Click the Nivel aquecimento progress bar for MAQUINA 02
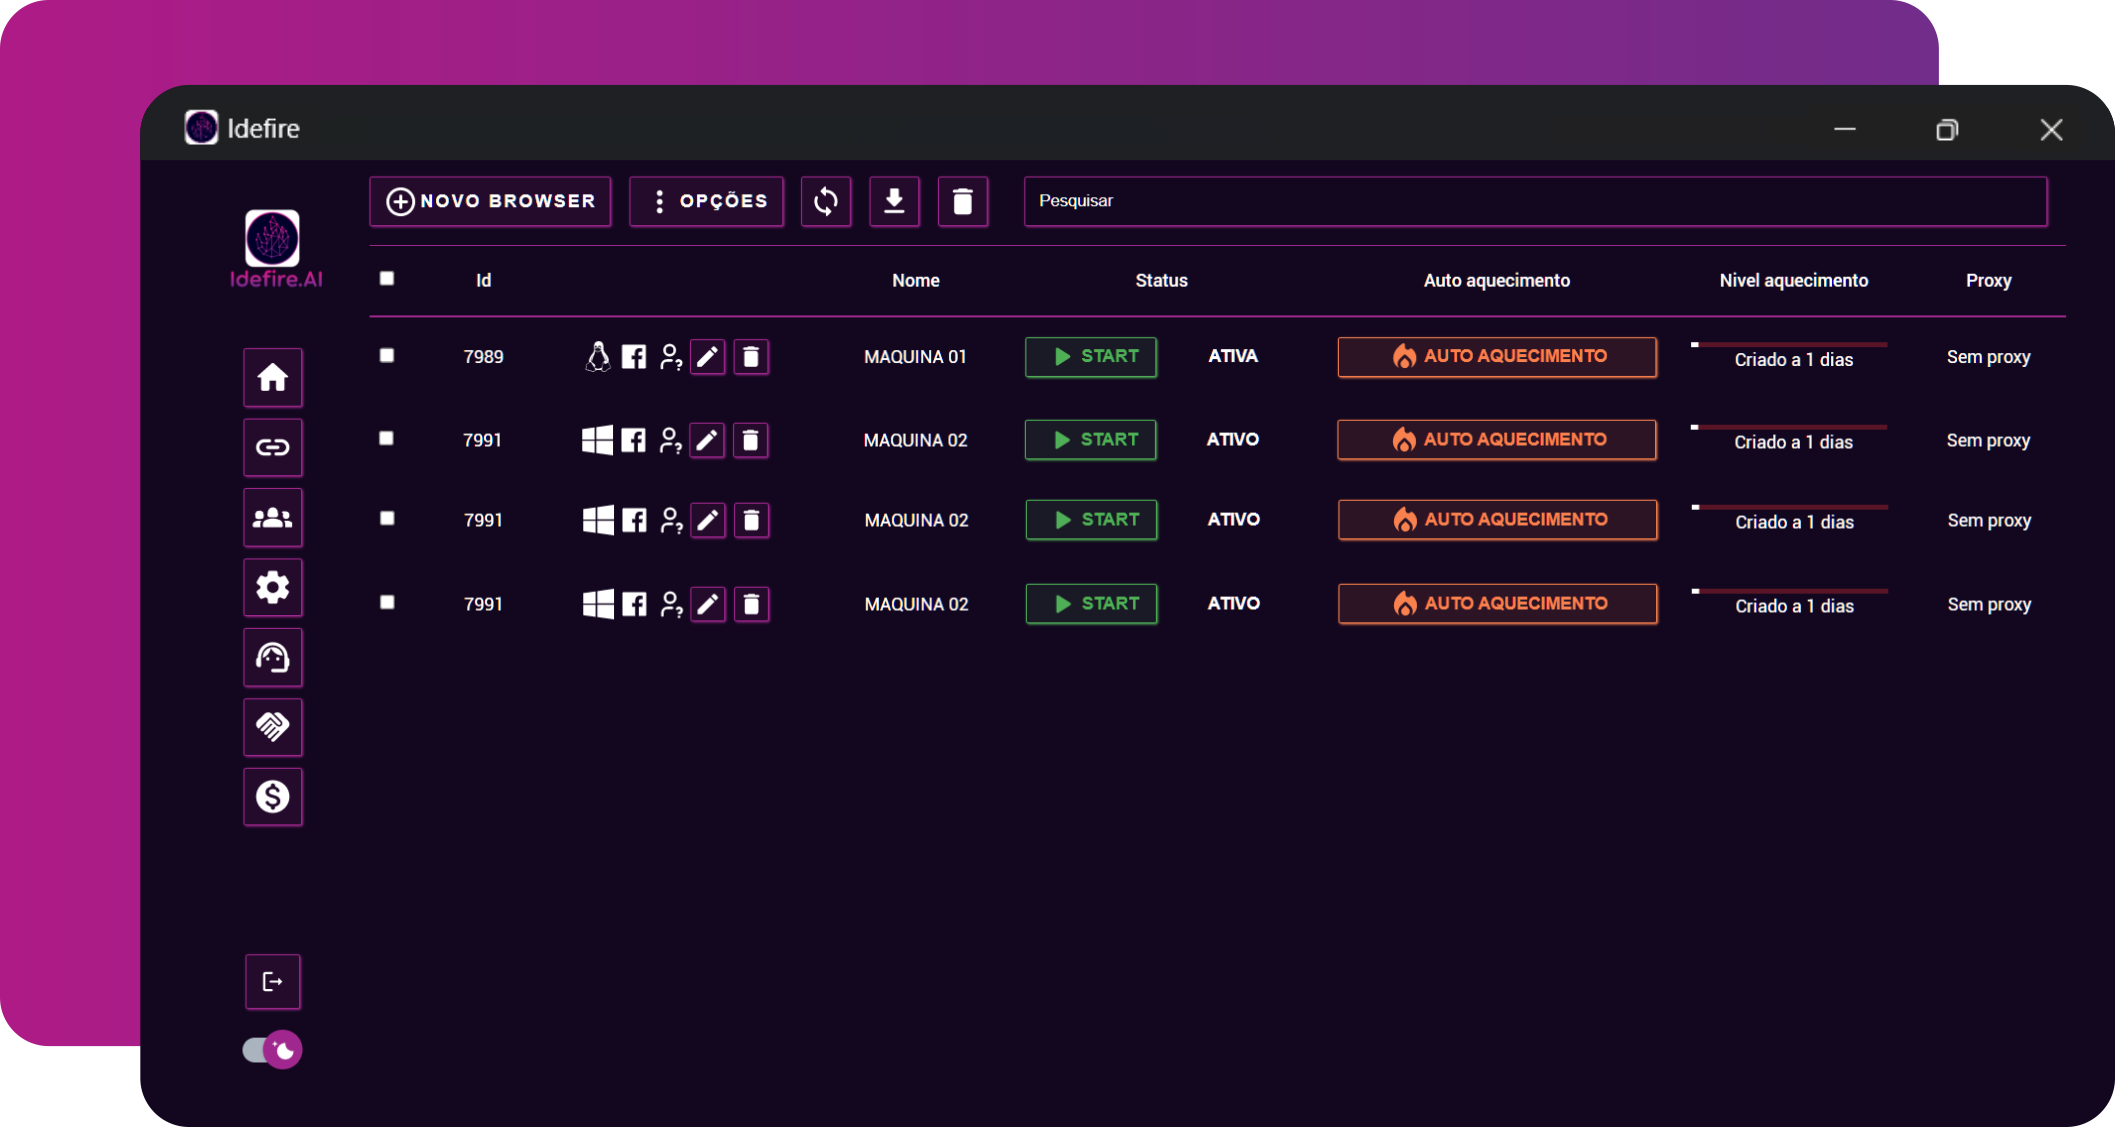This screenshot has width=2115, height=1127. 1788,426
